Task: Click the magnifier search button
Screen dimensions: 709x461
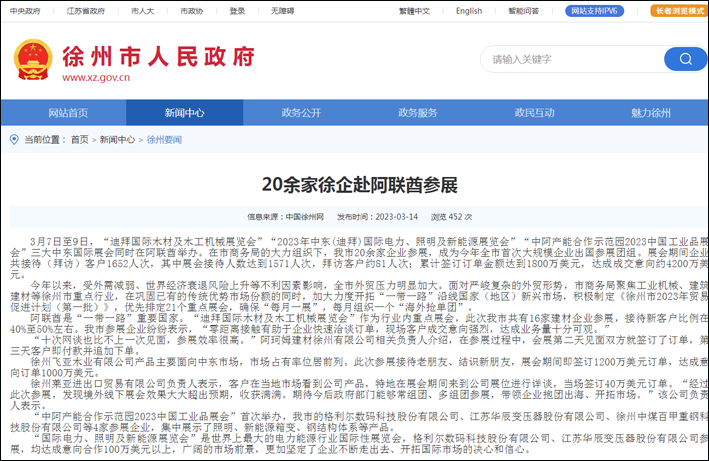Action: pos(685,59)
